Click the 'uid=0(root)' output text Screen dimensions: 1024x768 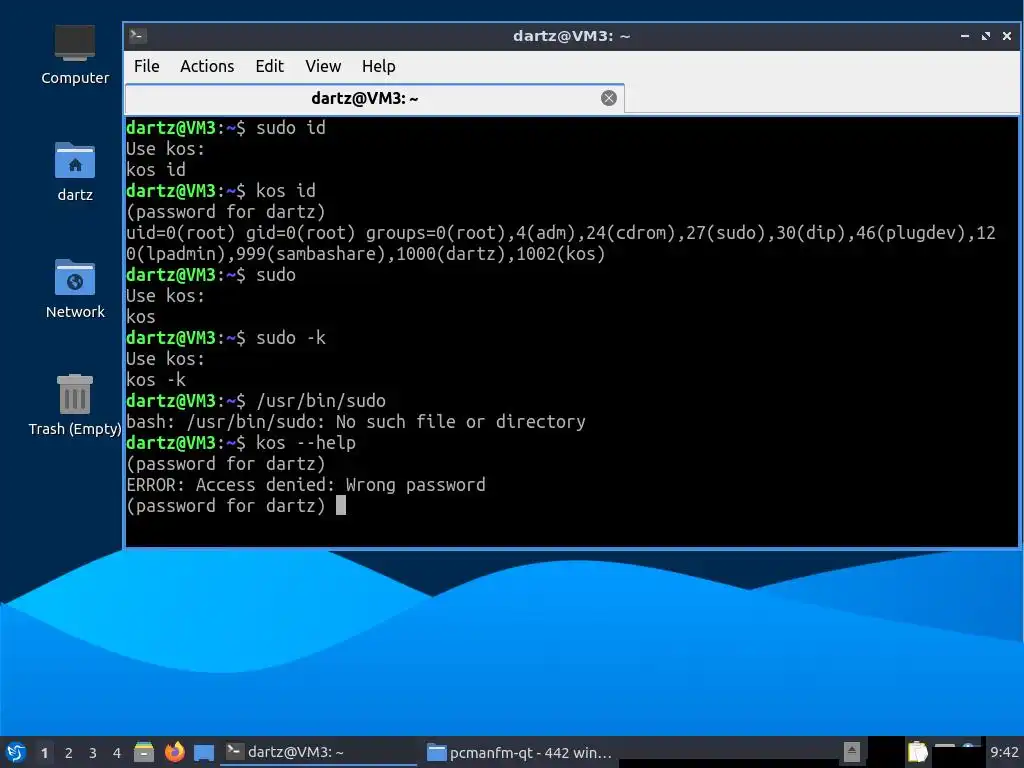tap(181, 232)
